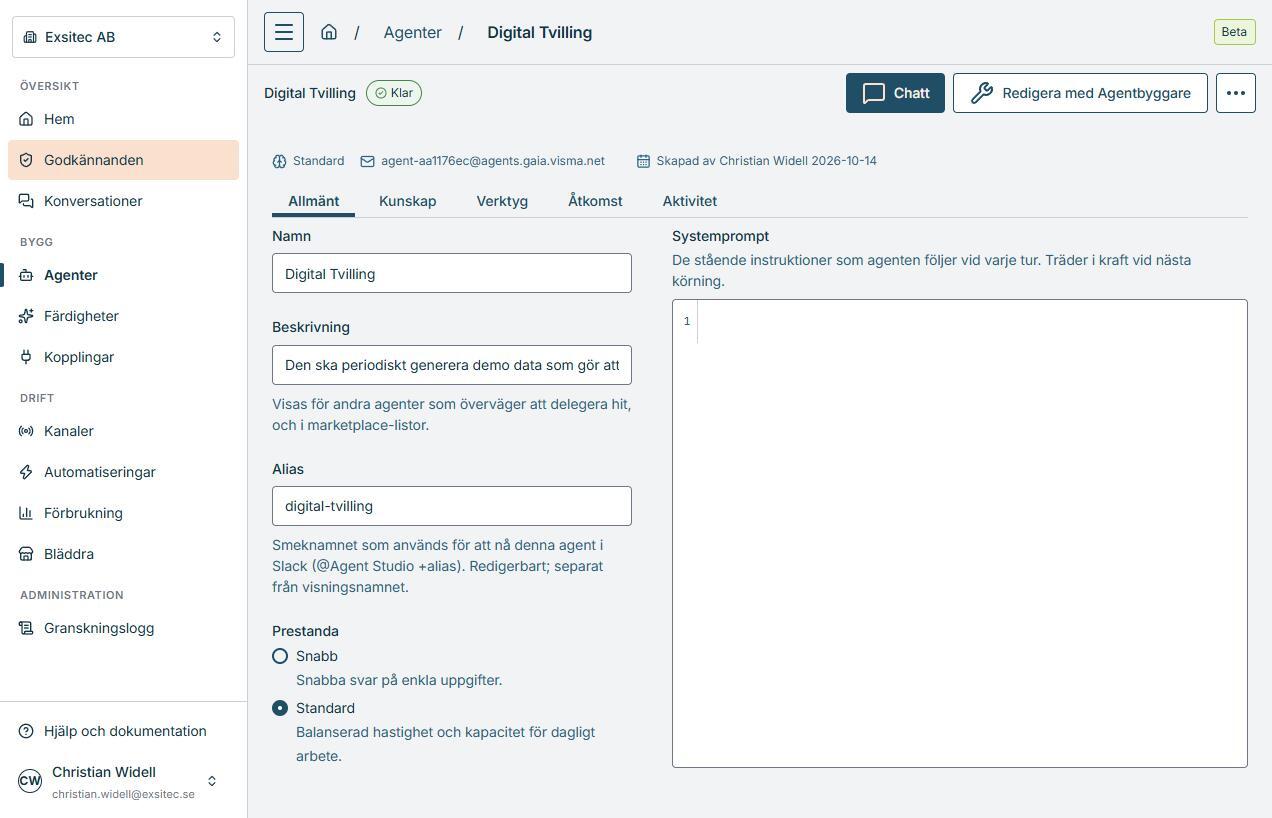1272x818 pixels.
Task: Open the more options ellipsis menu
Action: coord(1236,93)
